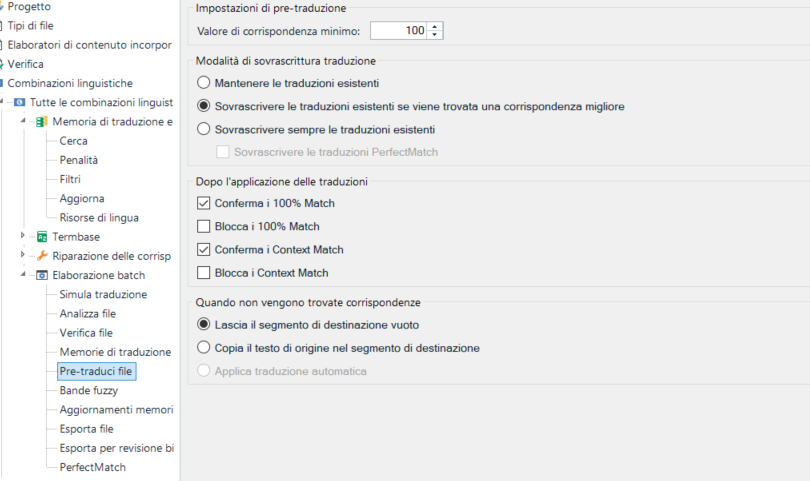Expand the Termbase tree node

(22, 236)
